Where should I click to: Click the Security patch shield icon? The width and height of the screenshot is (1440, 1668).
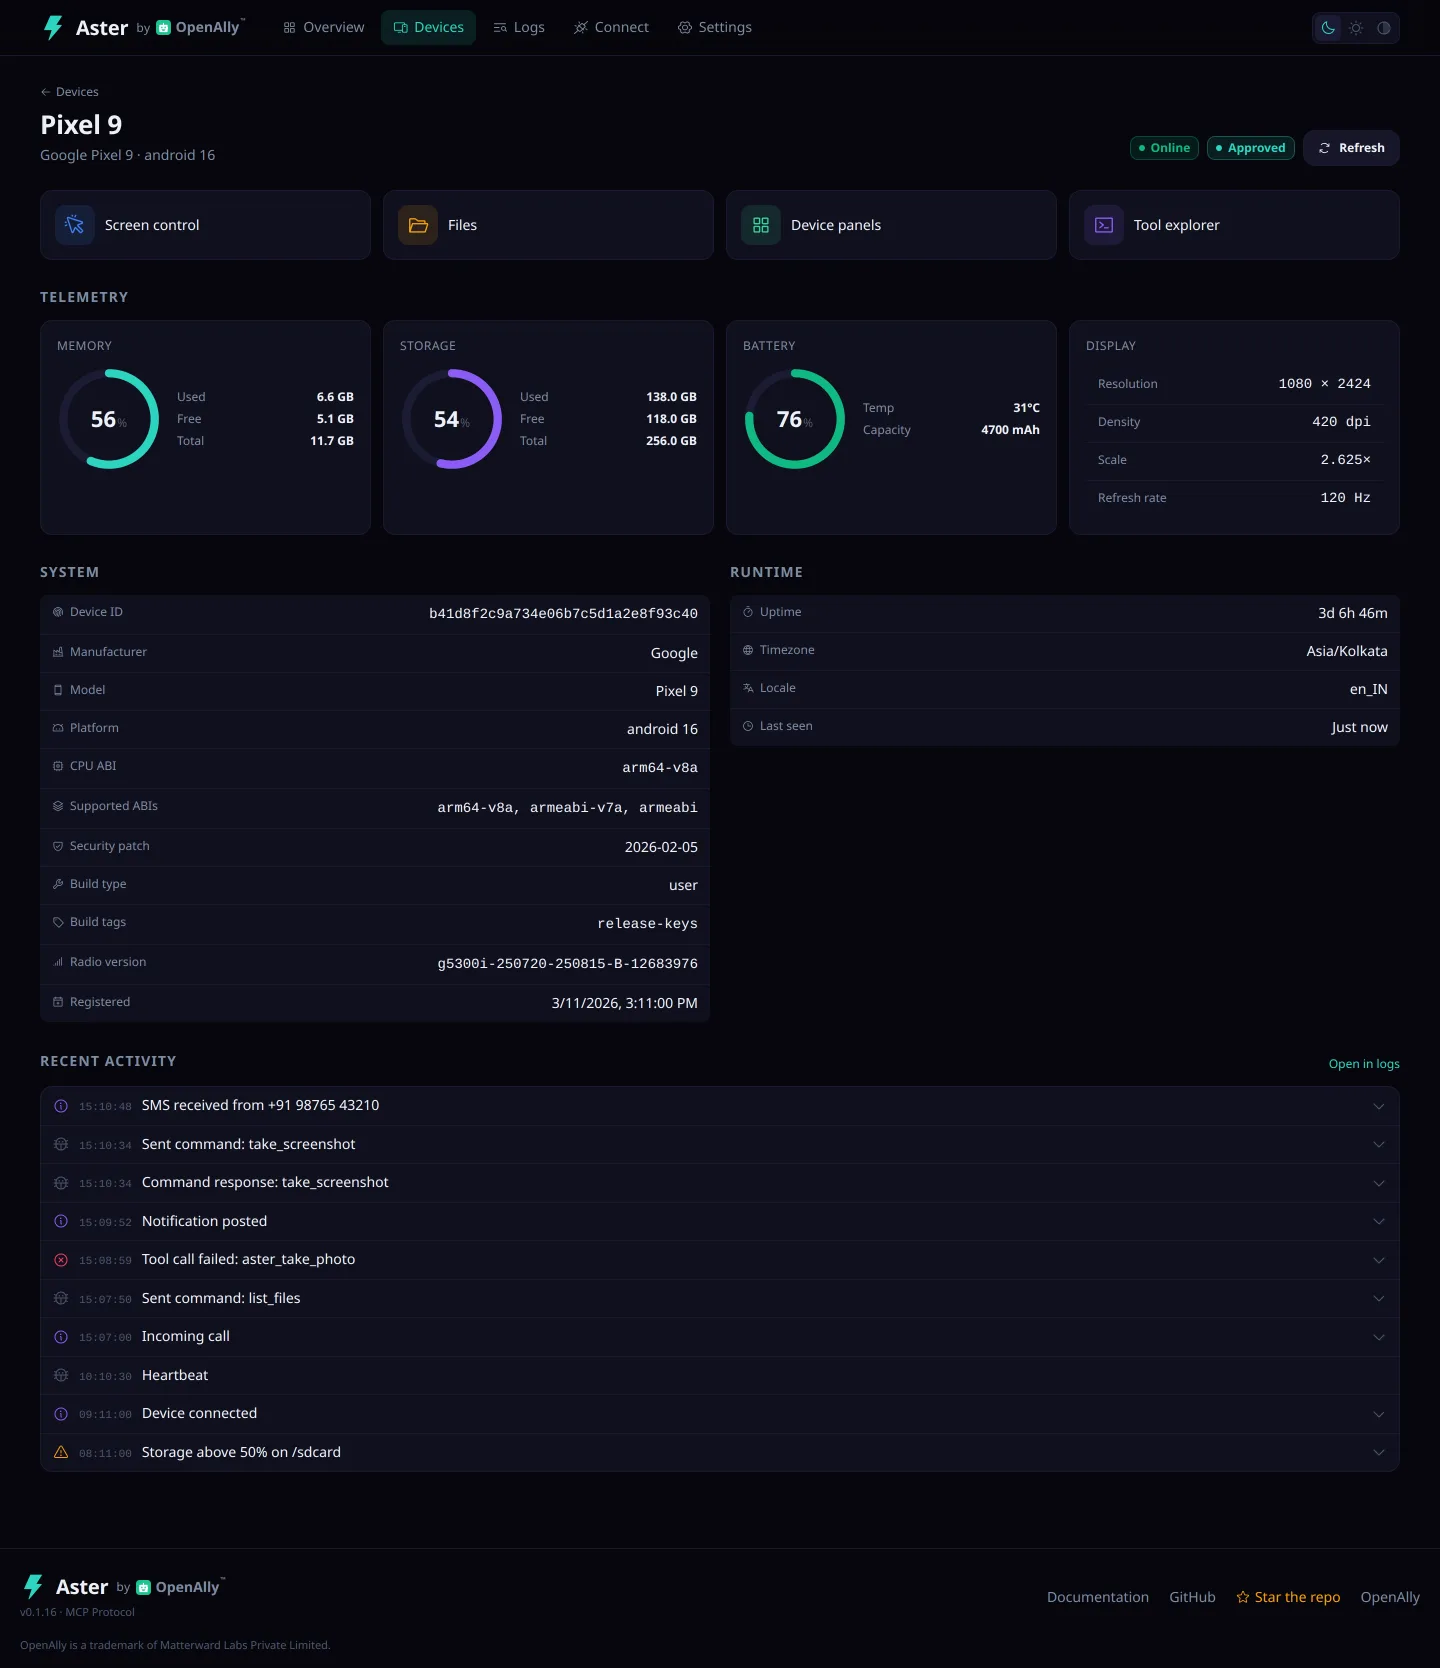58,846
